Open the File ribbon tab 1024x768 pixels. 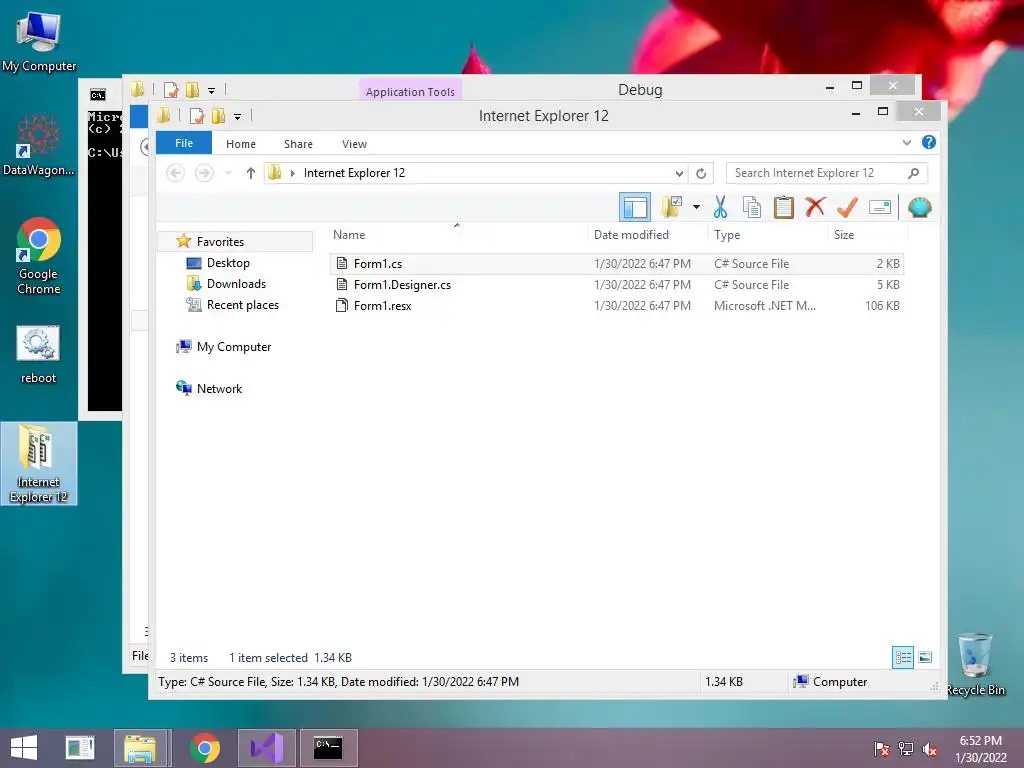point(184,143)
